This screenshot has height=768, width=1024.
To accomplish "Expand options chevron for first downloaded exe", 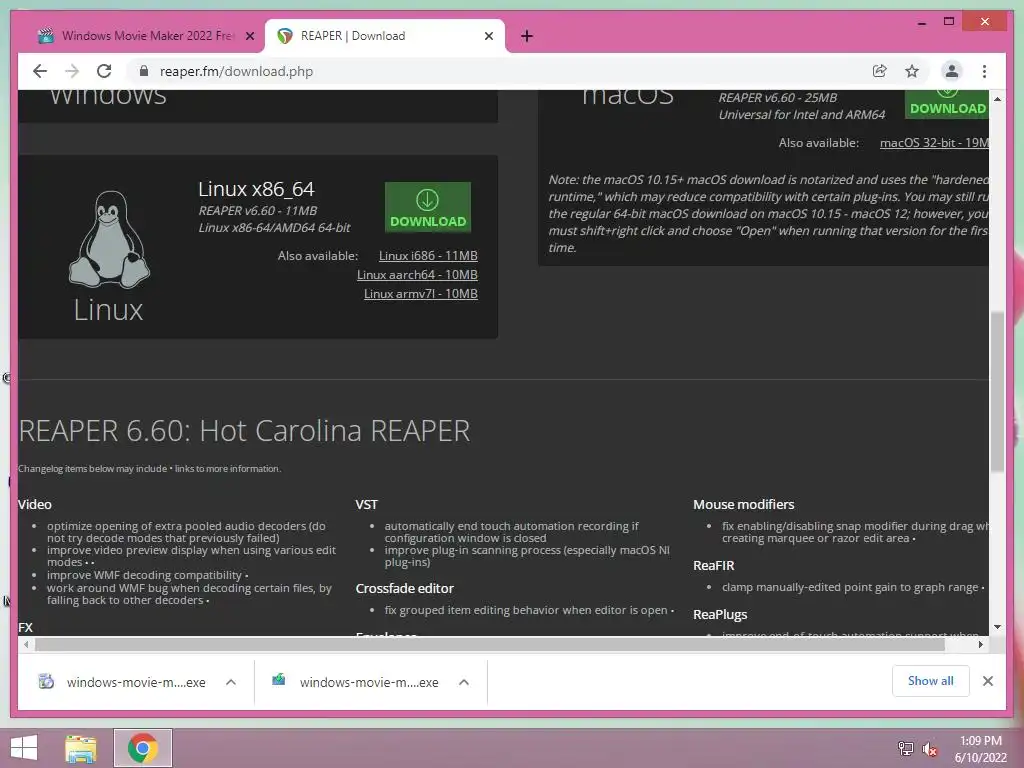I will coord(231,682).
